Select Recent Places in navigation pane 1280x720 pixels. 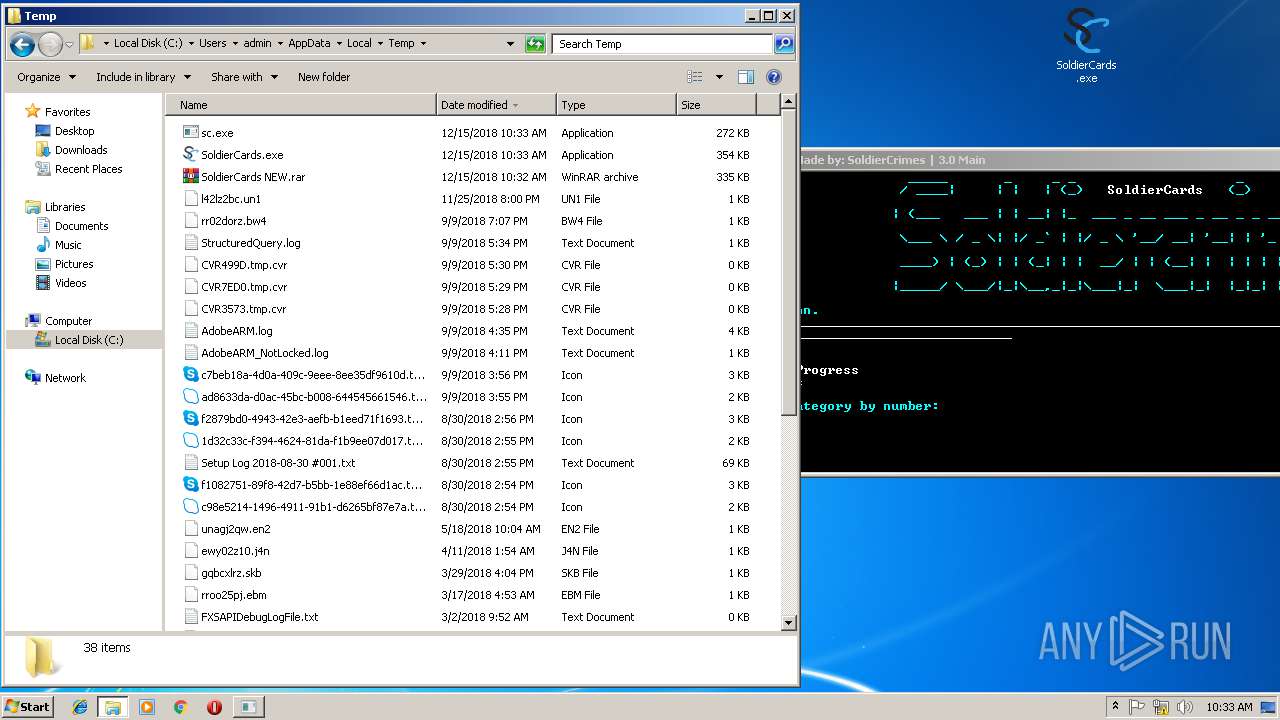tap(88, 169)
